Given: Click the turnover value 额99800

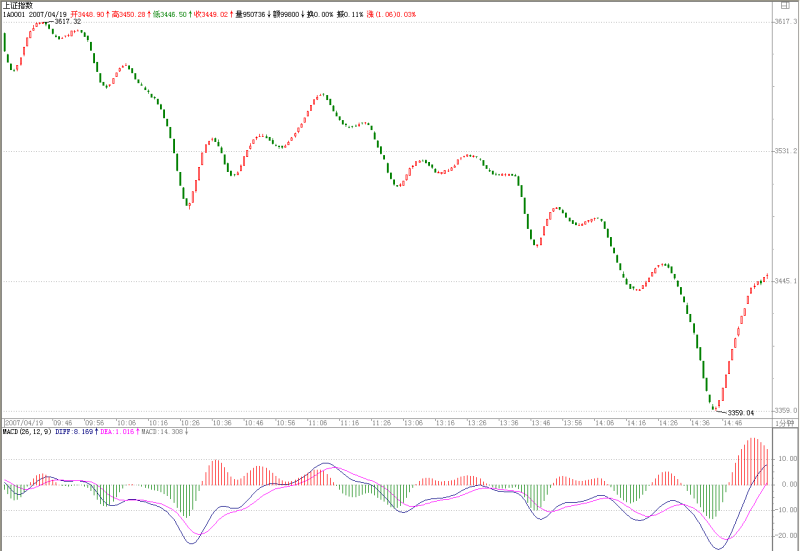Looking at the screenshot, I should tap(288, 14).
